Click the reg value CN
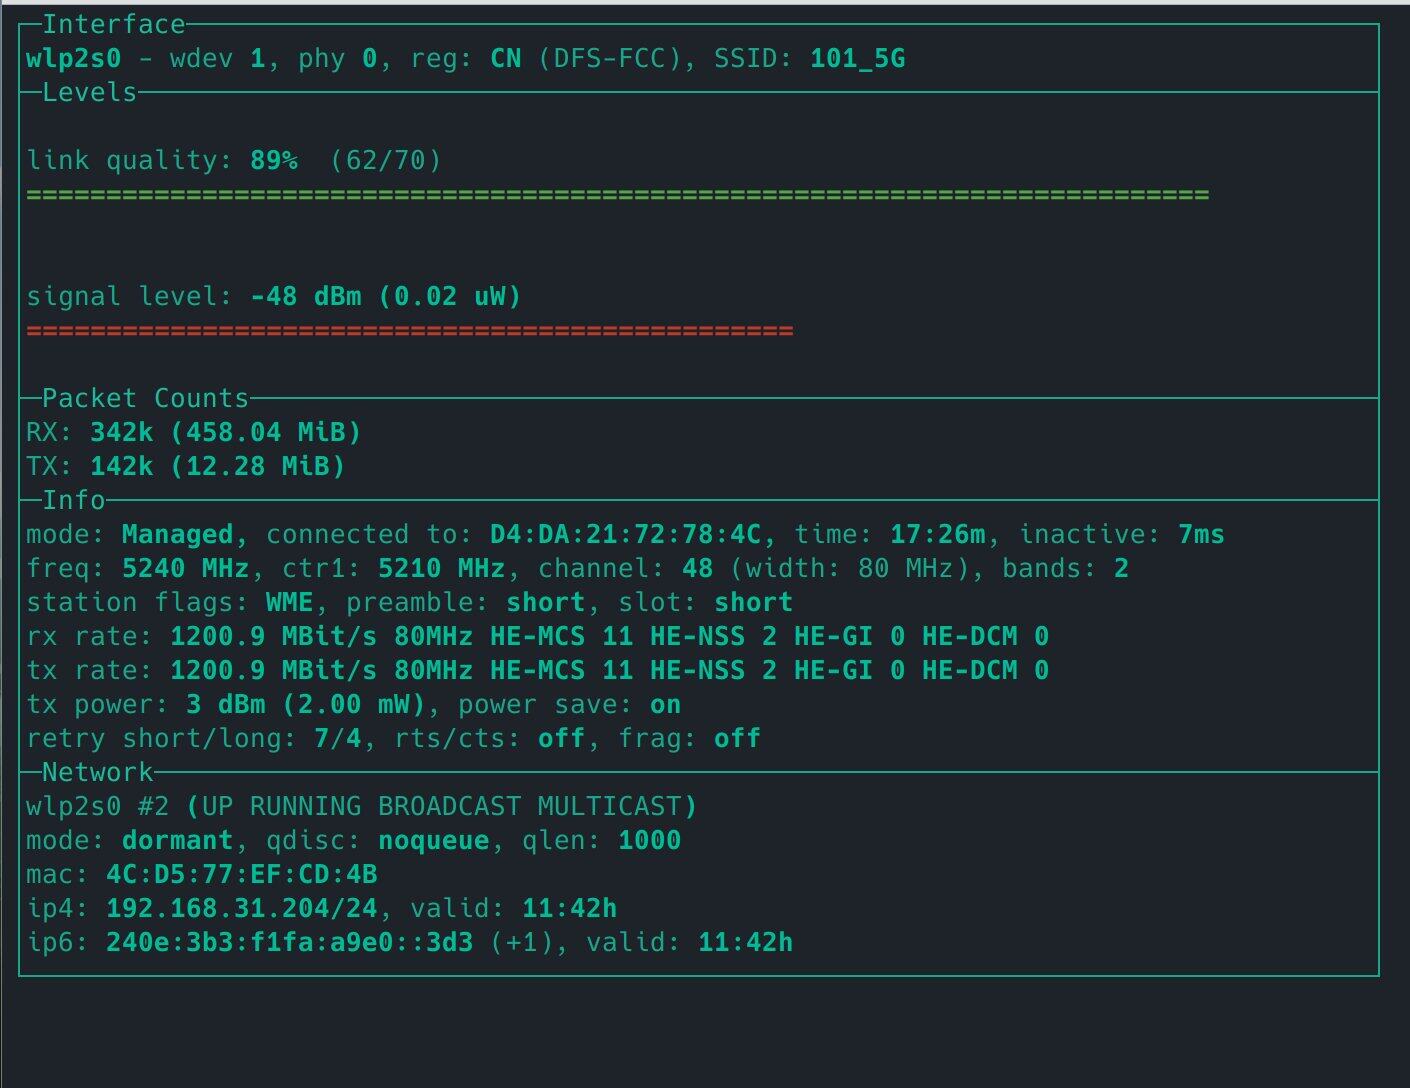 click(x=506, y=58)
